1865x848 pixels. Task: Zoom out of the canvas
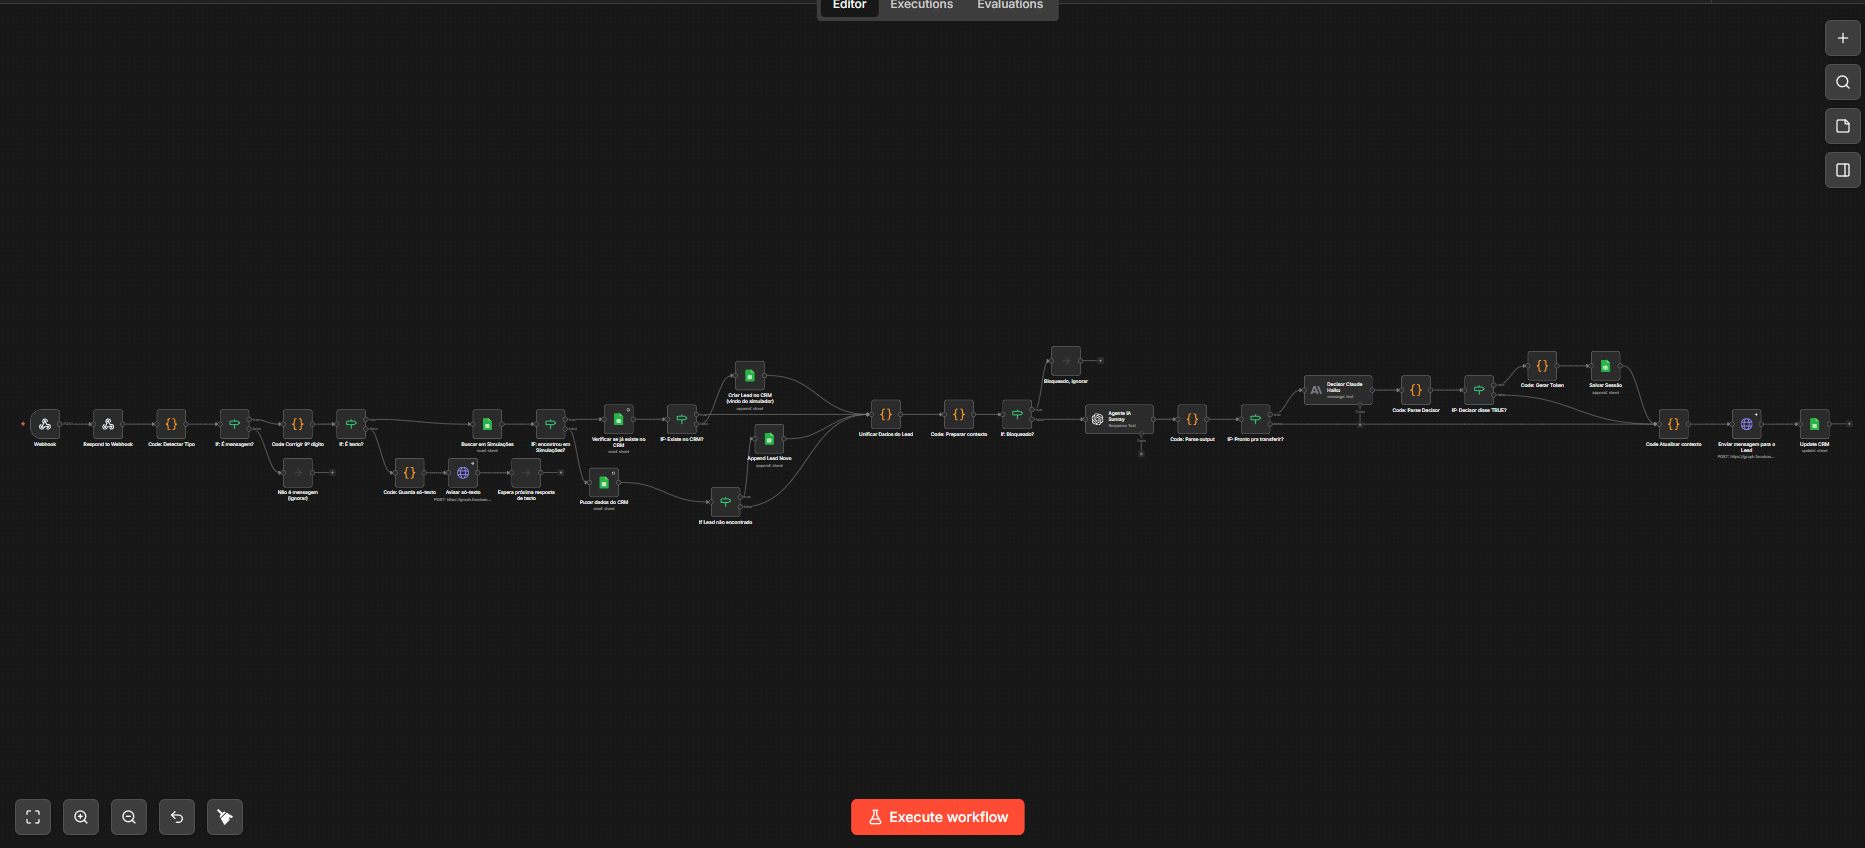[x=129, y=817]
